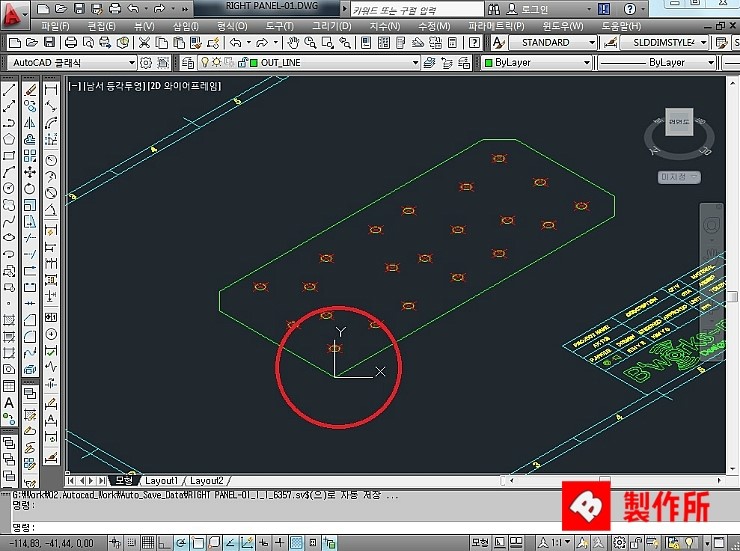Image resolution: width=740 pixels, height=551 pixels.
Task: Select the Ellipse draw tool
Action: (x=9, y=238)
